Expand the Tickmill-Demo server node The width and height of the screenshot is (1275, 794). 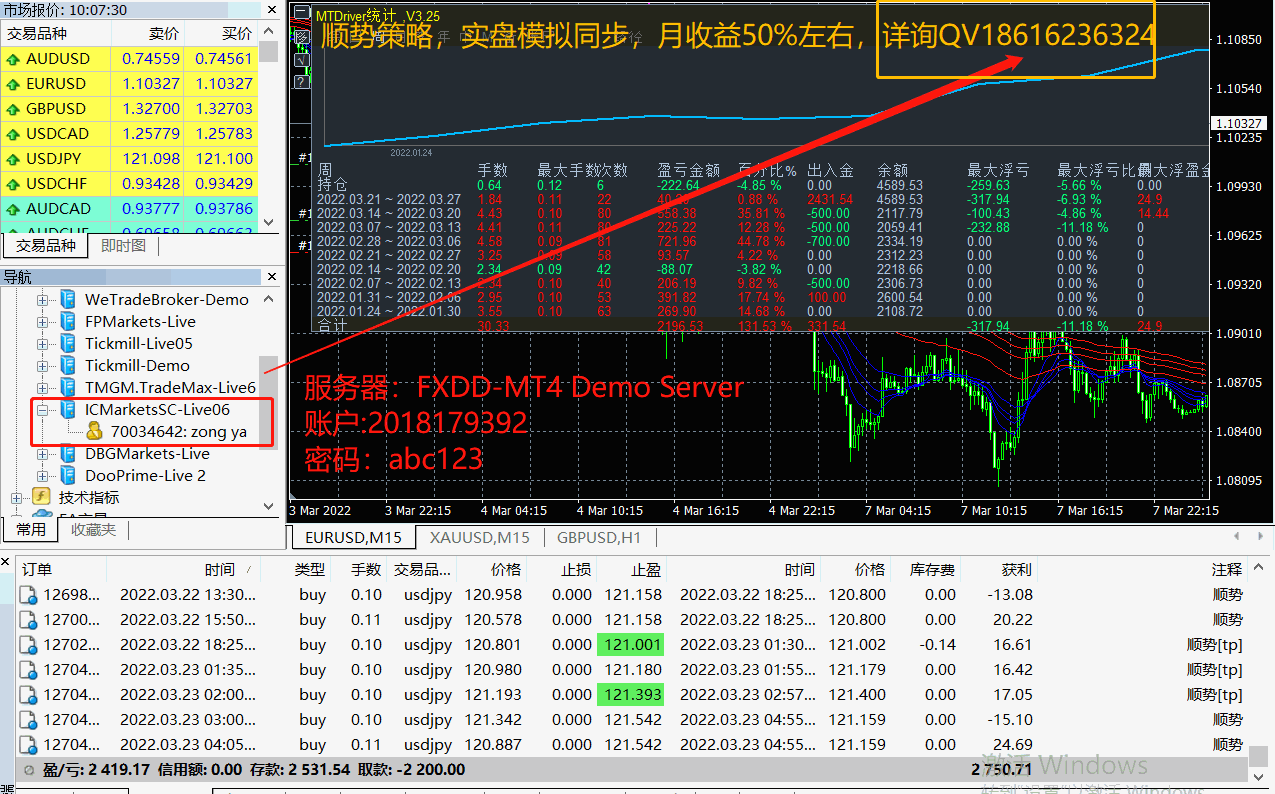(42, 366)
